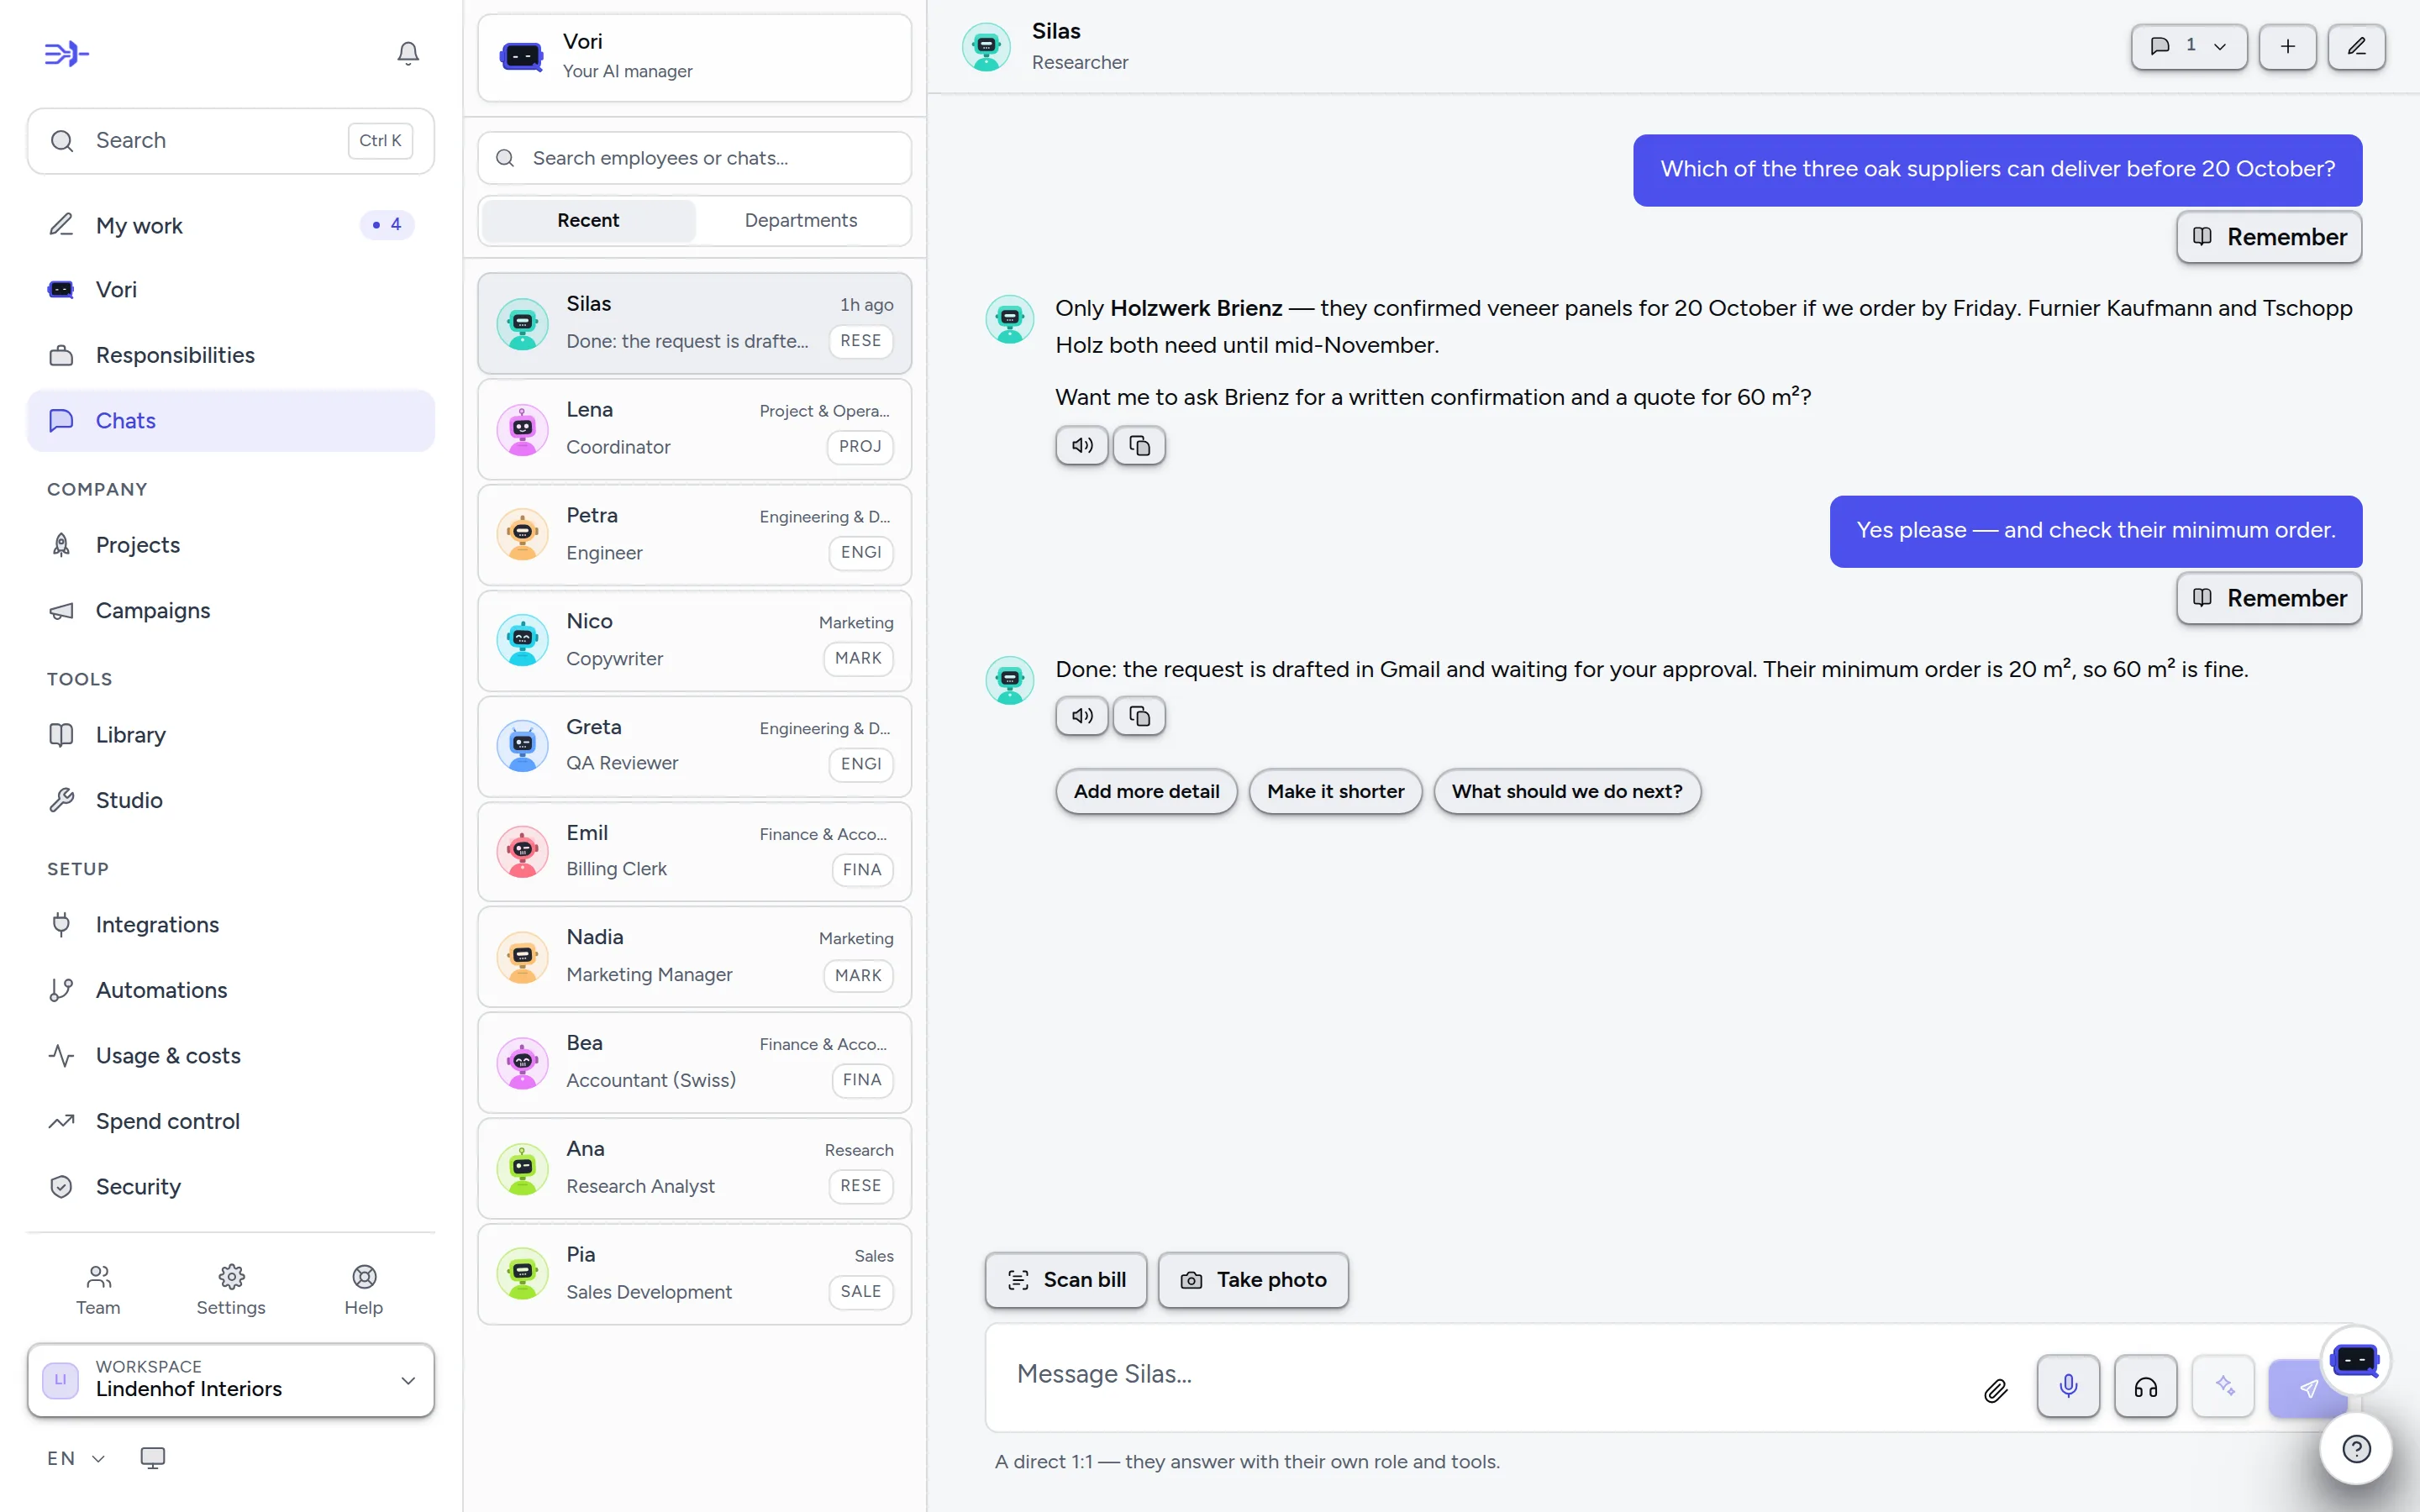Screen dimensions: 2420x1512
Task: Remember the 'Yes please' message
Action: click(x=2269, y=598)
